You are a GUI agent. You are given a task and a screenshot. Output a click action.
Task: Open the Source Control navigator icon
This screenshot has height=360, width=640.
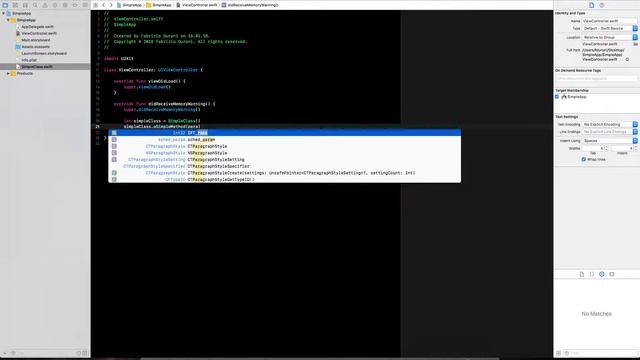point(15,5)
